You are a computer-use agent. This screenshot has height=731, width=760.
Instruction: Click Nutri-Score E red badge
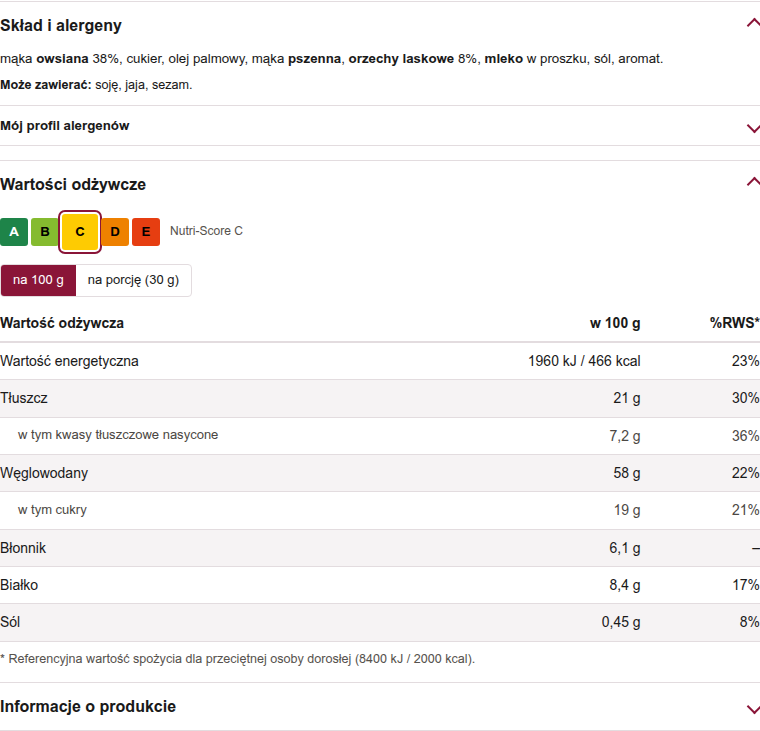point(146,232)
